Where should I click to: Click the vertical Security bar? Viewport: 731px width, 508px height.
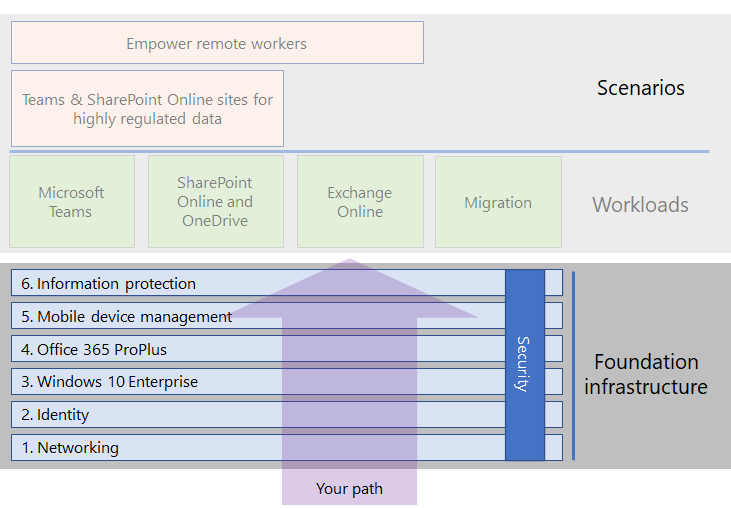pos(525,365)
